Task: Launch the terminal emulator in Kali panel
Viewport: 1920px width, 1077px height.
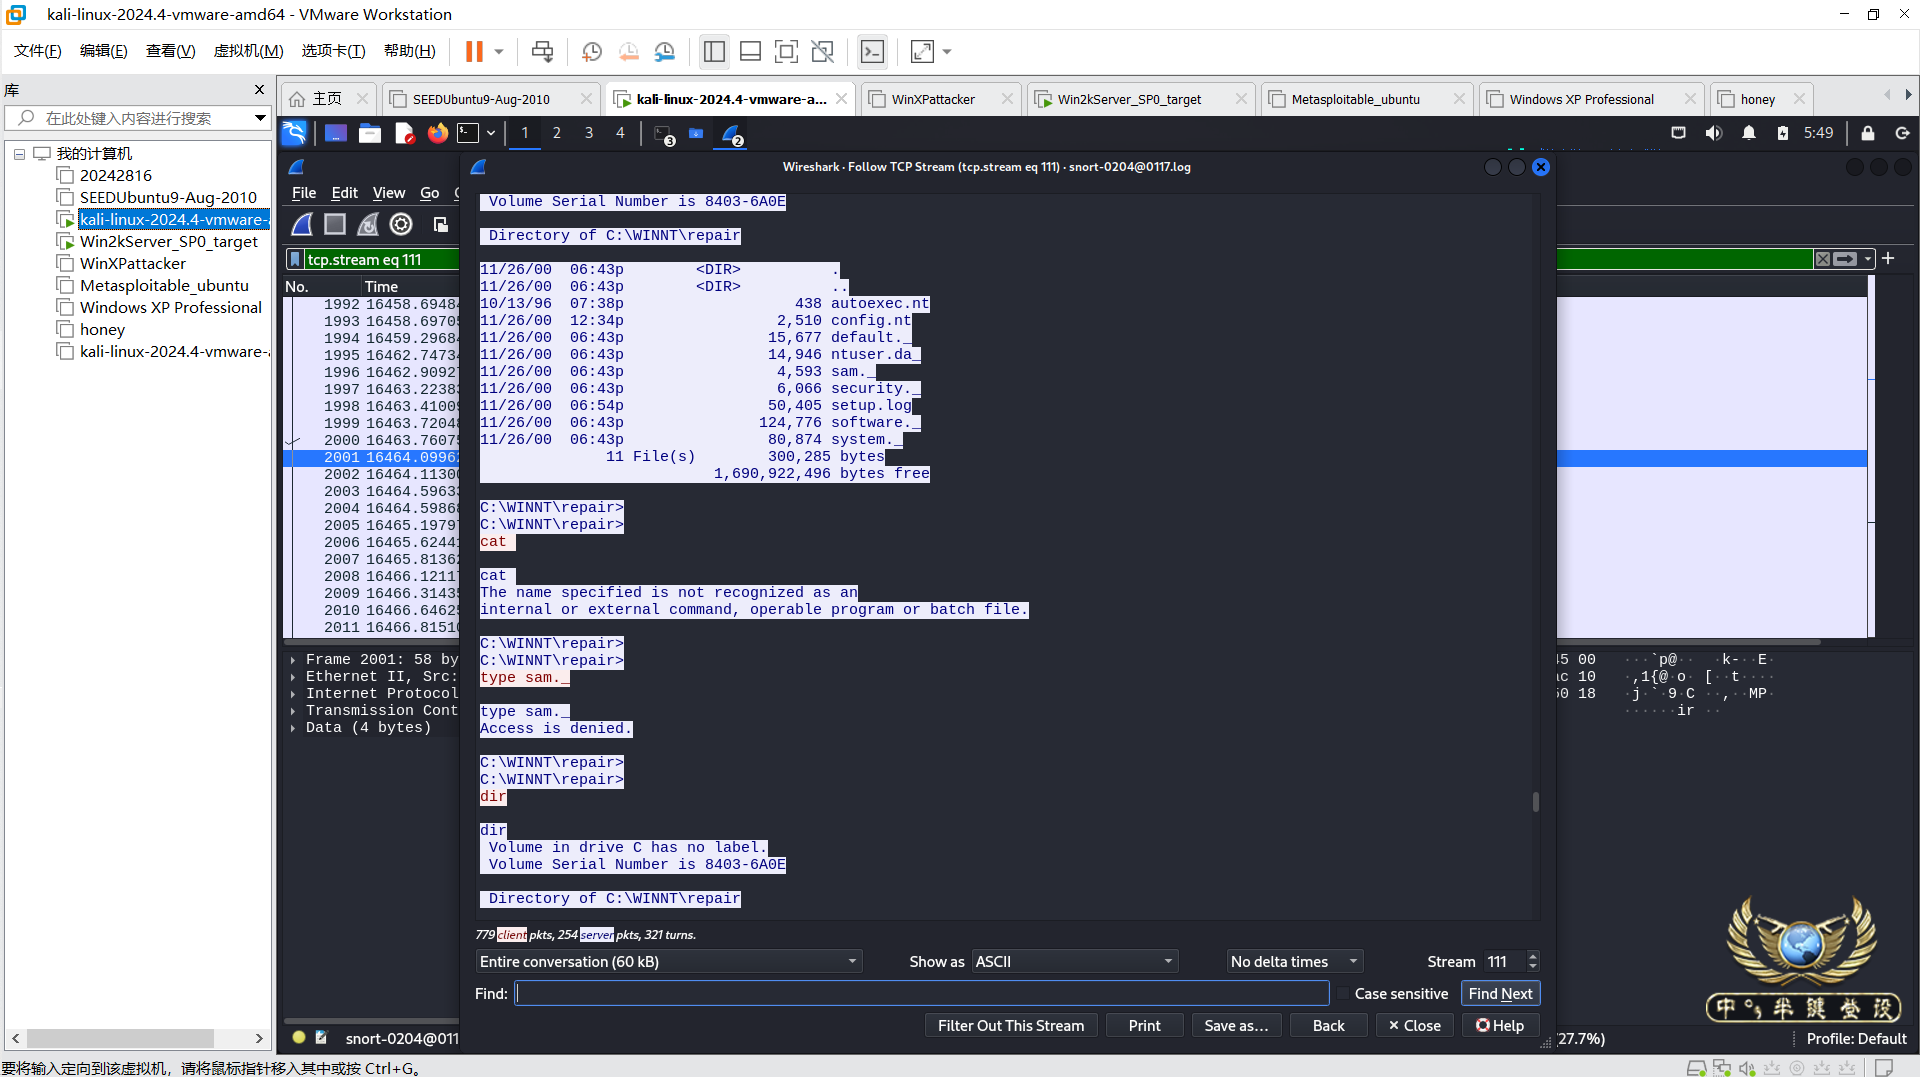Action: [x=468, y=133]
